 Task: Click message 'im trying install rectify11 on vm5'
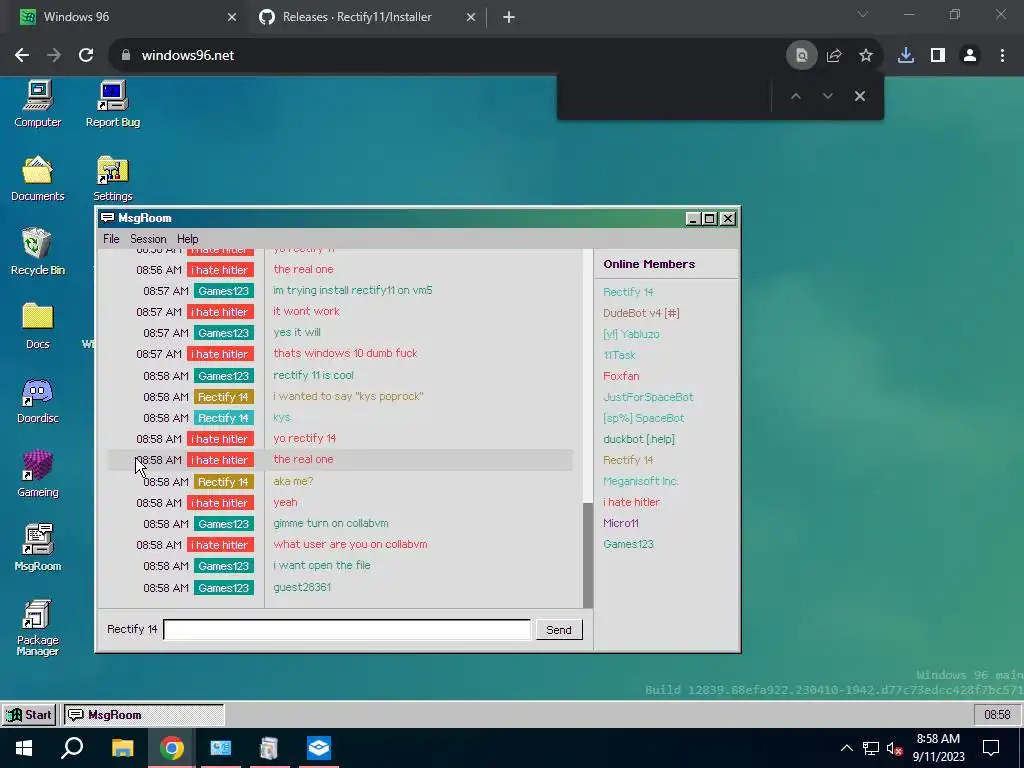click(x=353, y=290)
